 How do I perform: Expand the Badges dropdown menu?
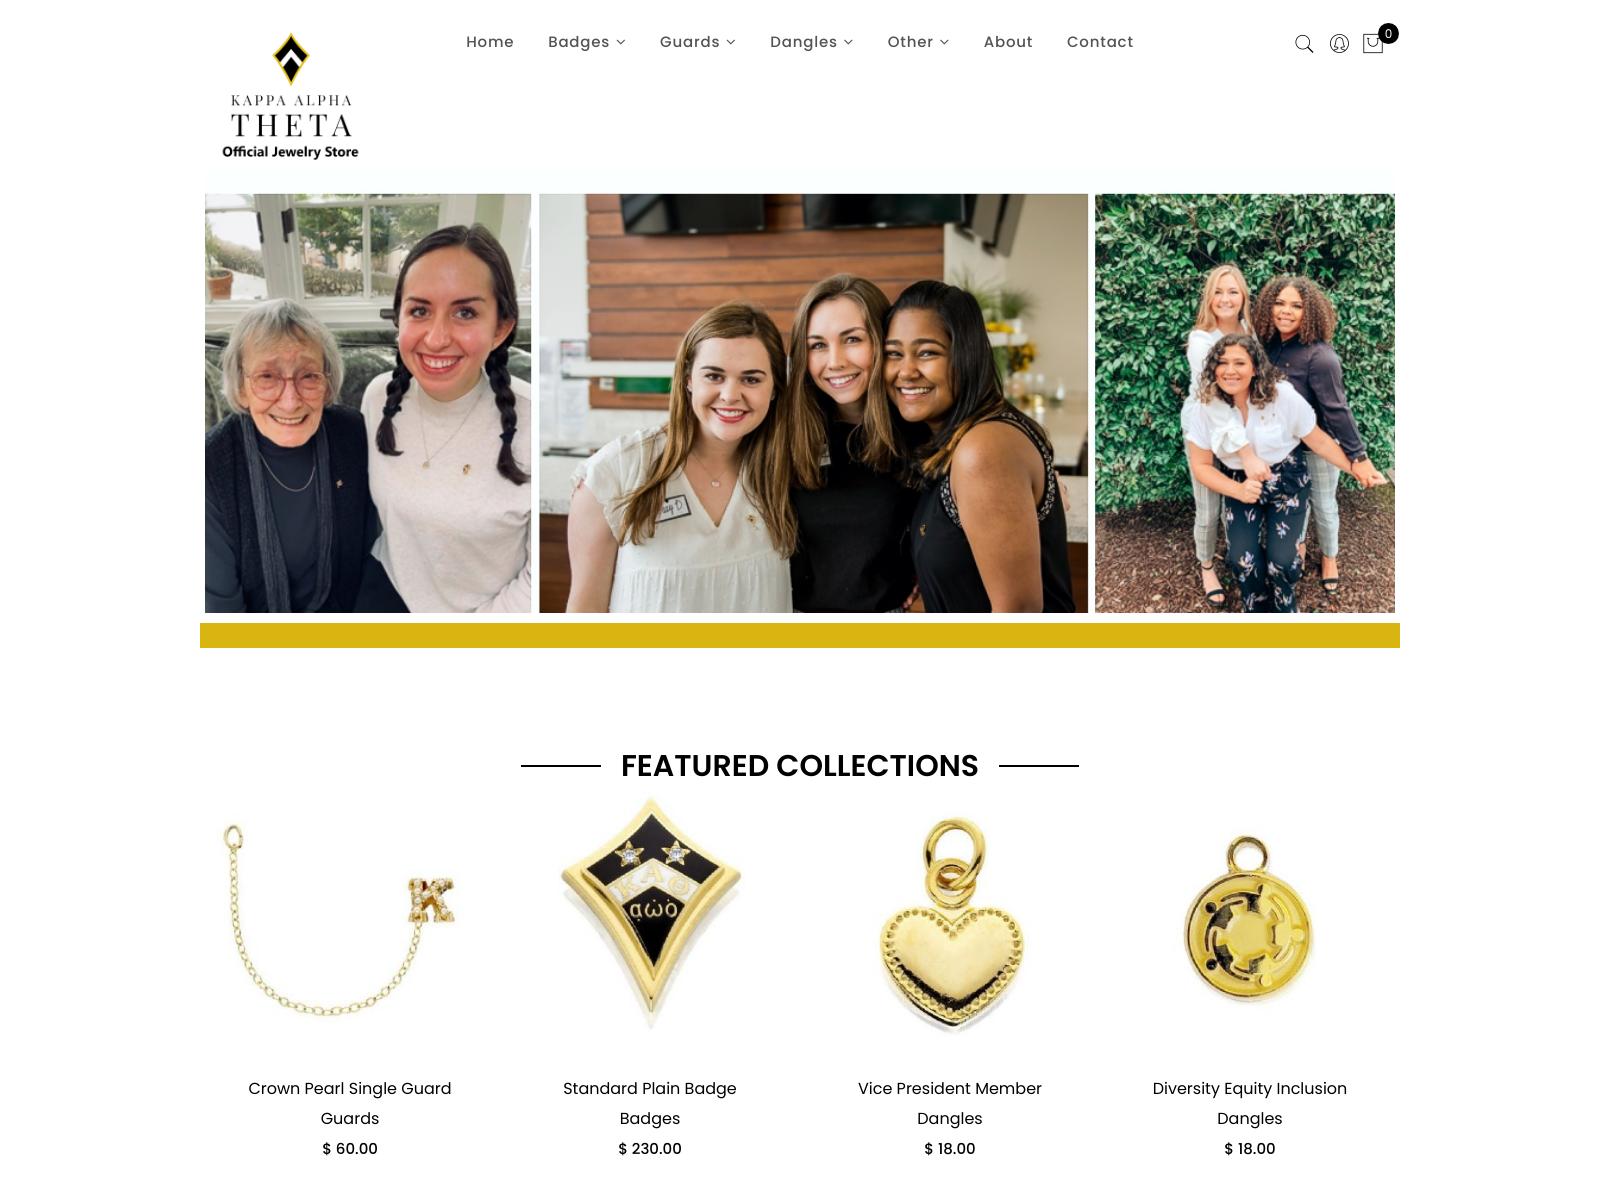pos(587,42)
